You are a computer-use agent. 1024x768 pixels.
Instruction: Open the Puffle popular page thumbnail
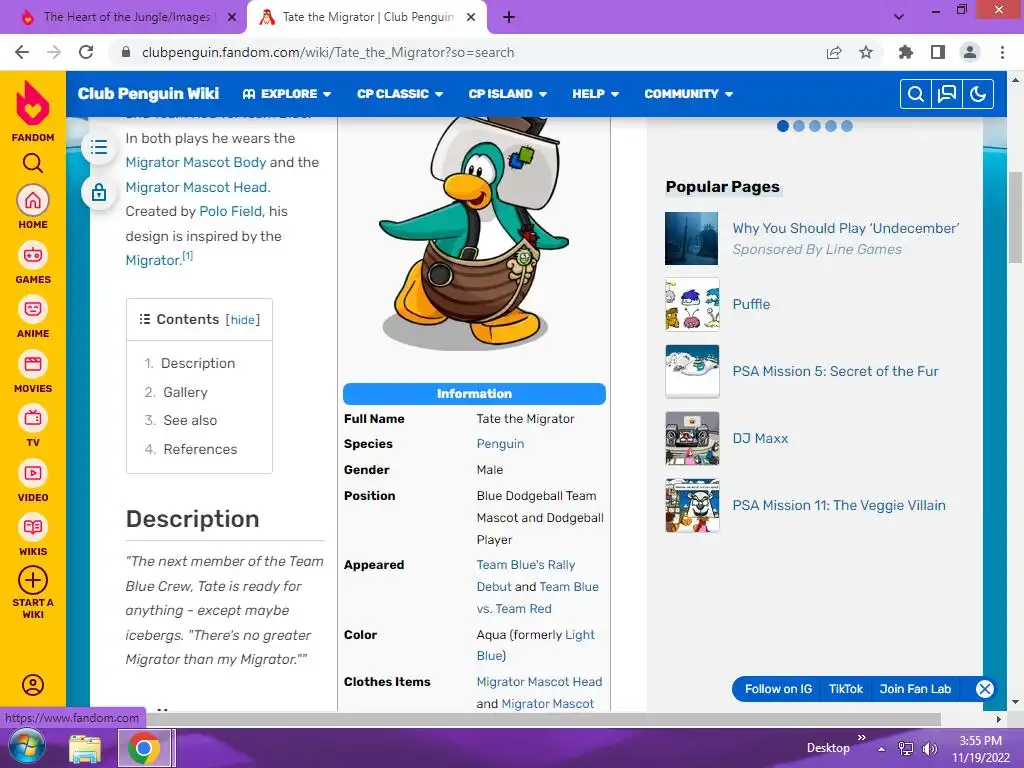(692, 304)
